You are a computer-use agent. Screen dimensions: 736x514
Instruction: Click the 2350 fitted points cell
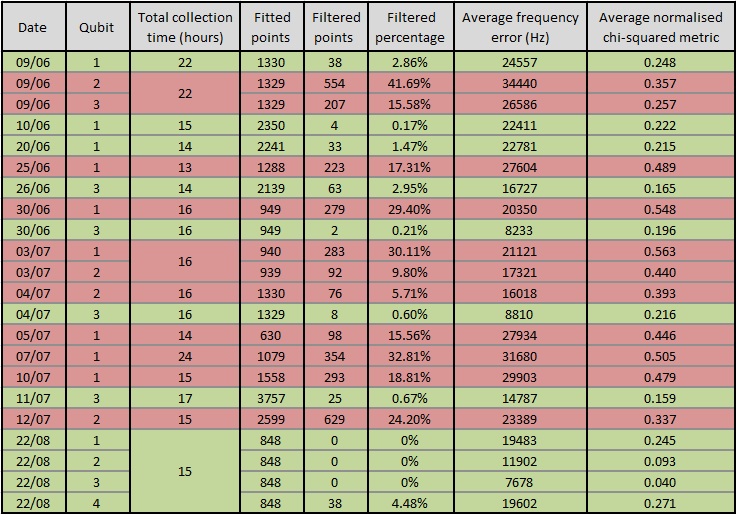[x=271, y=127]
